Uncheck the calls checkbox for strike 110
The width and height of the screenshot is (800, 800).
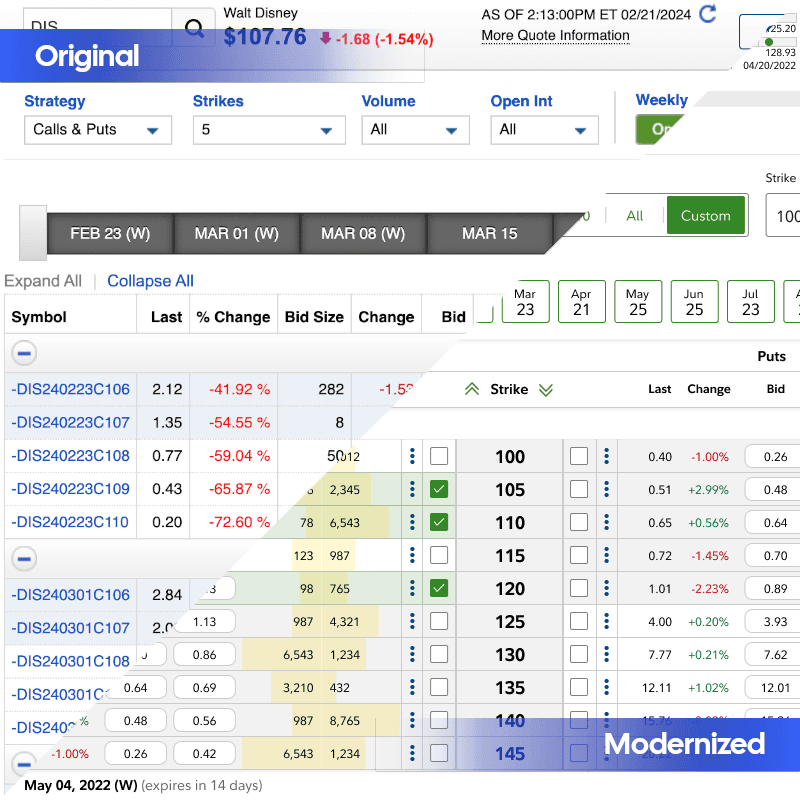439,522
